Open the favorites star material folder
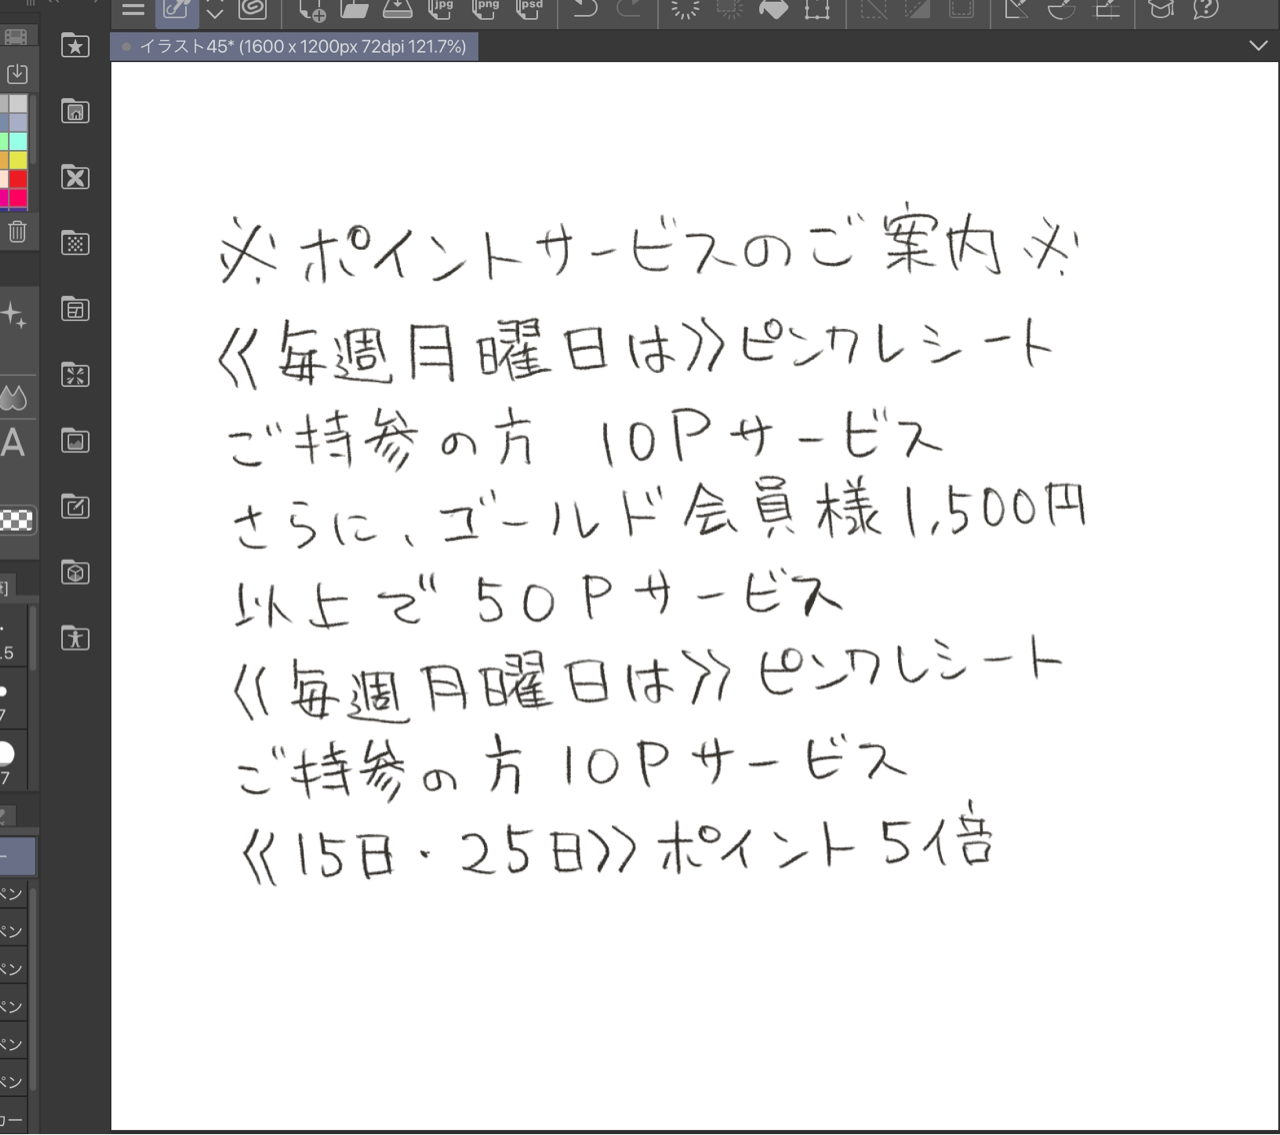Screen dimensions: 1280x1135 click(75, 46)
